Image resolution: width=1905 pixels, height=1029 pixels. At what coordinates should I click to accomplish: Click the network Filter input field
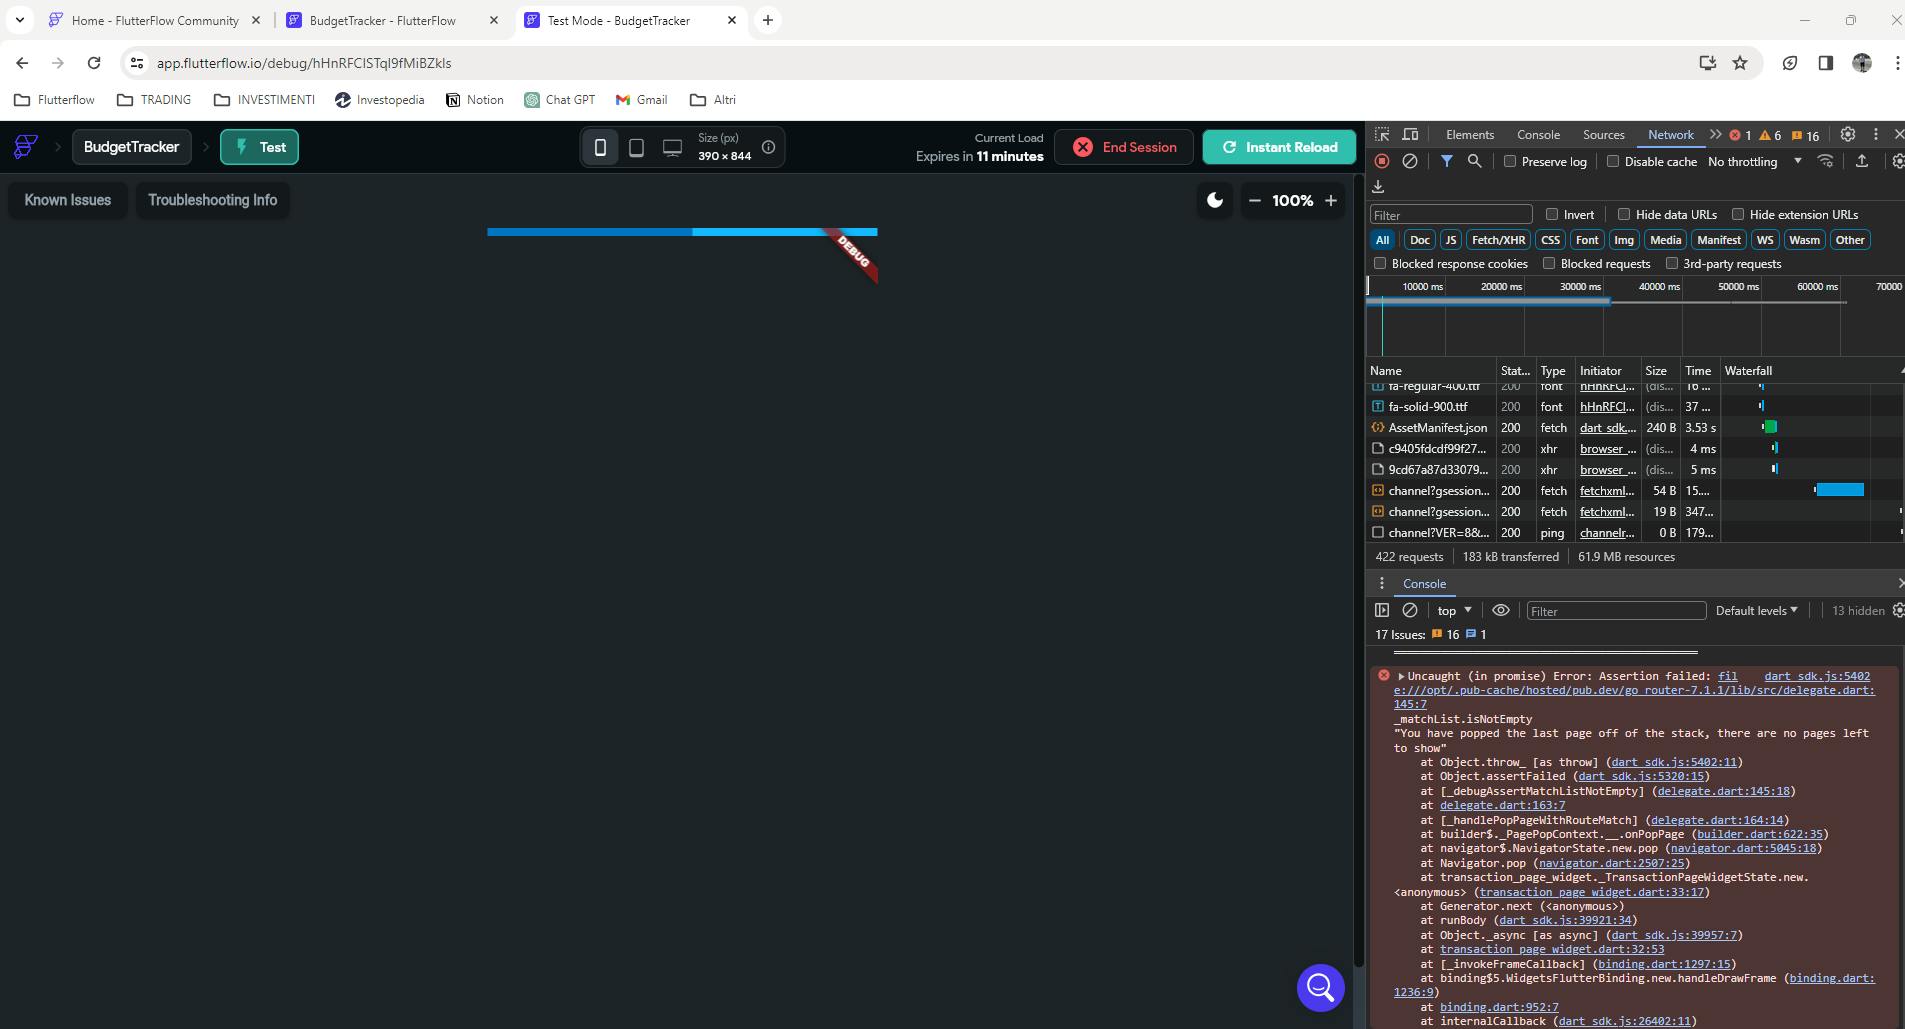click(1451, 214)
